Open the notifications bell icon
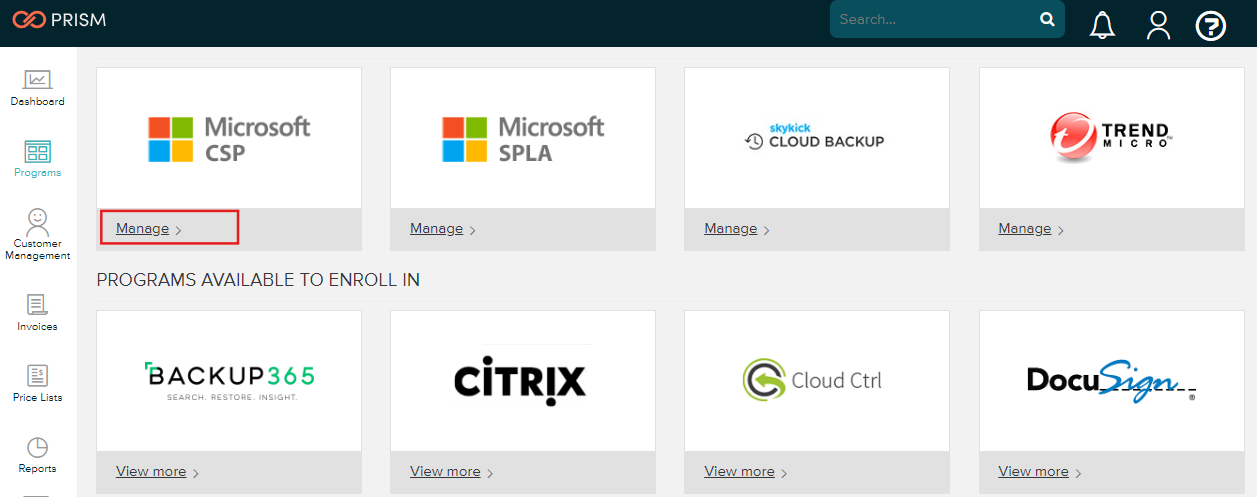The image size is (1257, 497). (x=1102, y=24)
